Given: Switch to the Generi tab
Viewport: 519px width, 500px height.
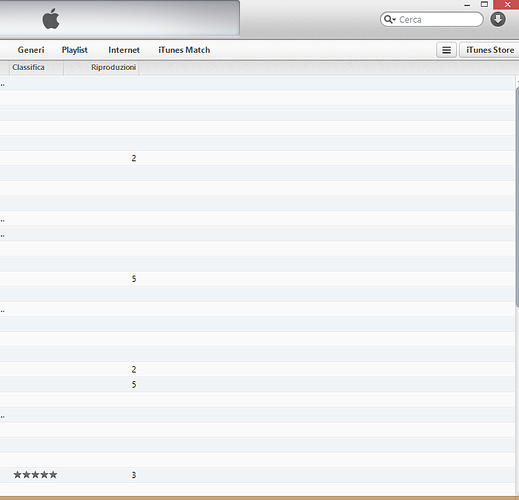Looking at the screenshot, I should 31,50.
